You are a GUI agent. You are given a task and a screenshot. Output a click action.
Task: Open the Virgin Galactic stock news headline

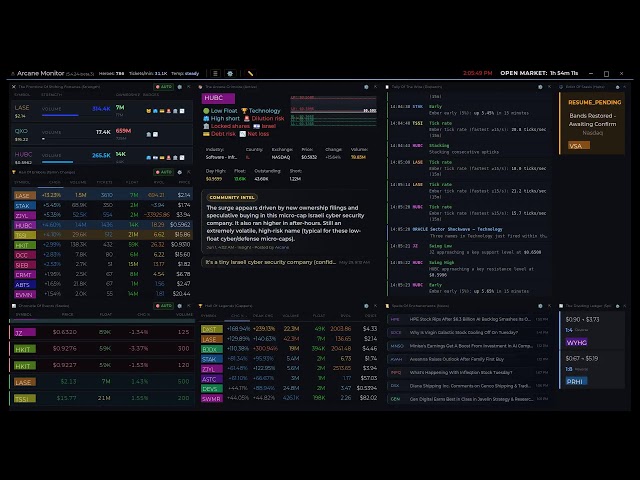tap(464, 332)
